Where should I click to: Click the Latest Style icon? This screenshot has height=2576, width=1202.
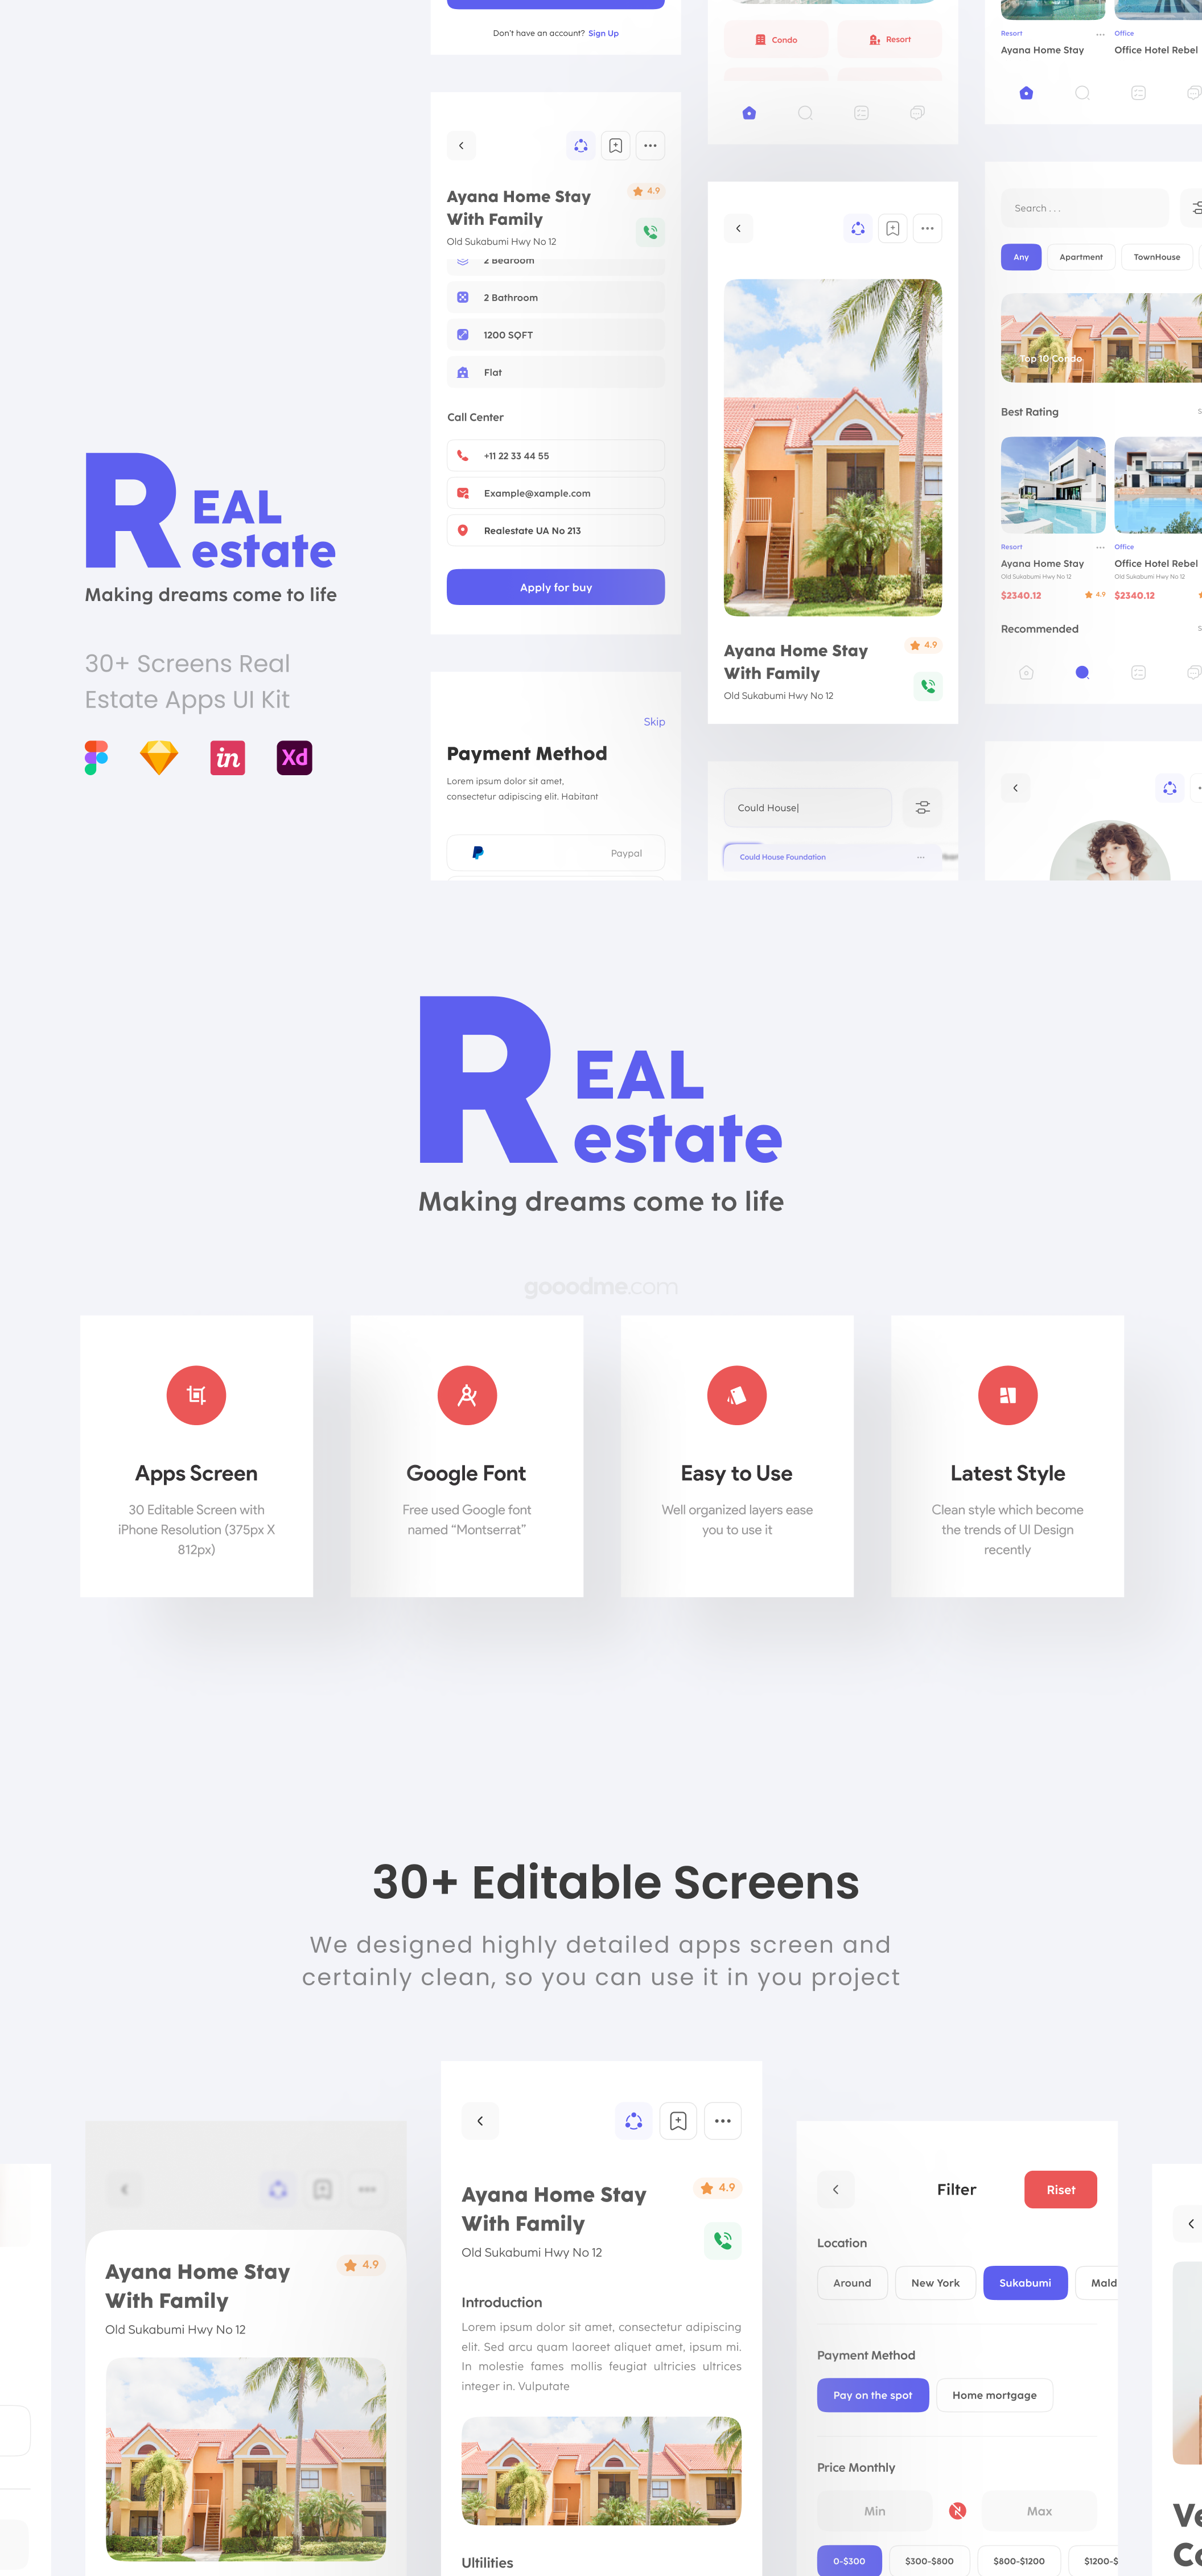click(1008, 1395)
